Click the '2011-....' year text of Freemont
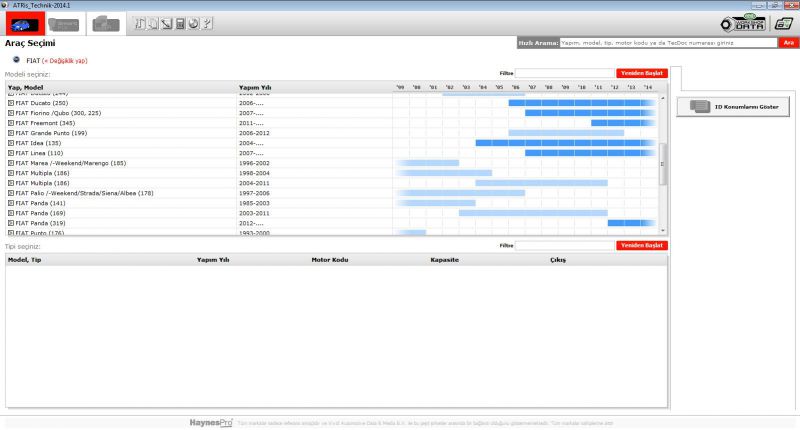The image size is (800, 430). 251,123
